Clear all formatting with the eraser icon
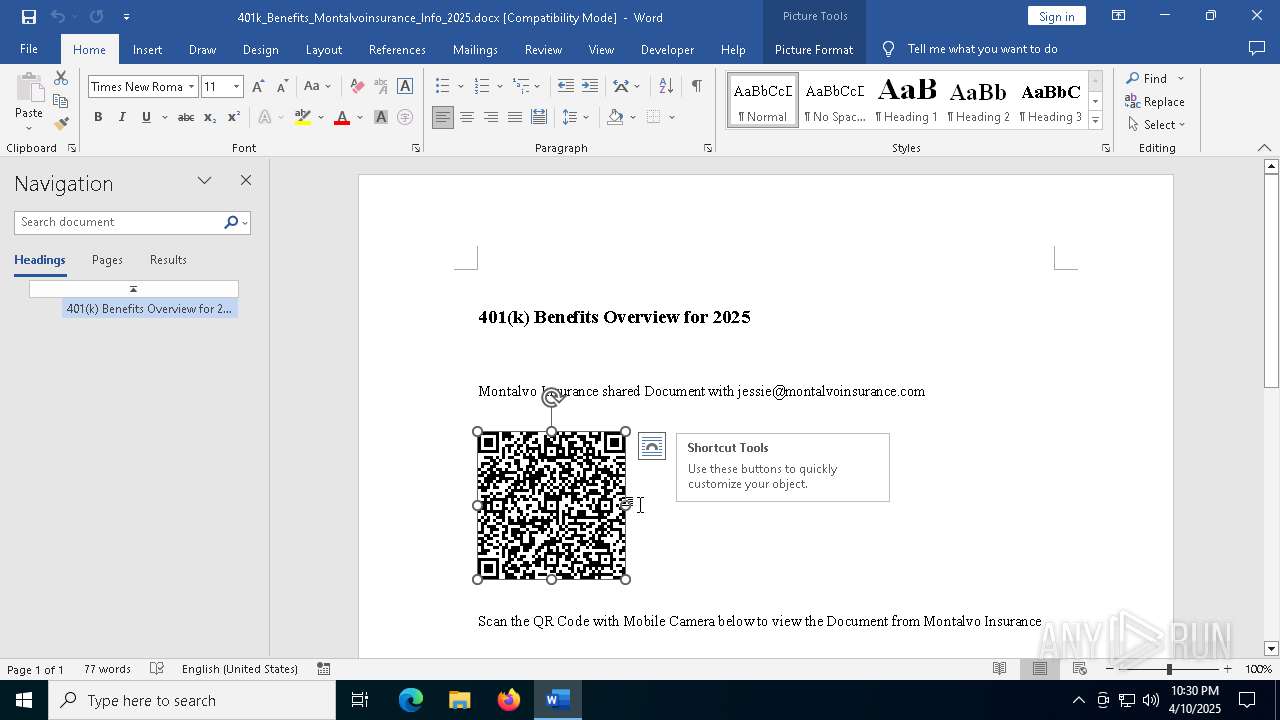The height and width of the screenshot is (720, 1280). [357, 87]
